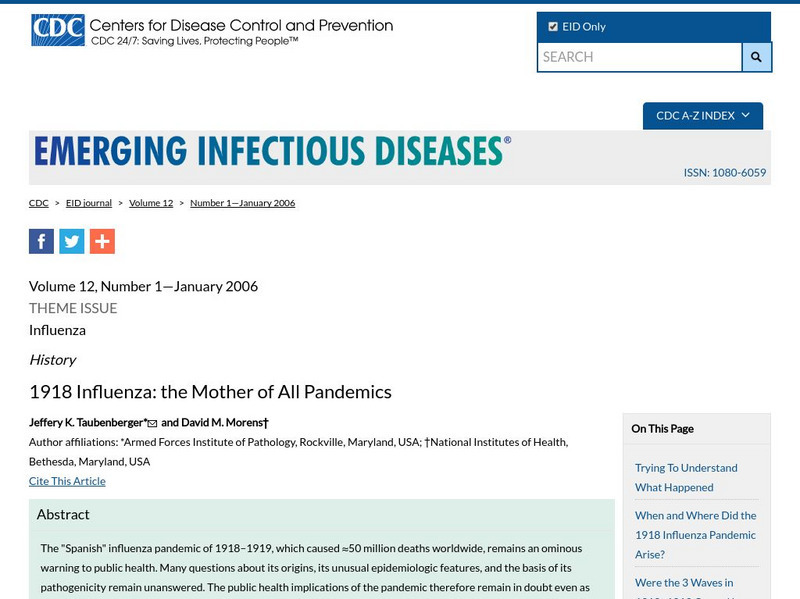Click inside the Search text field
The image size is (800, 599).
coord(639,57)
